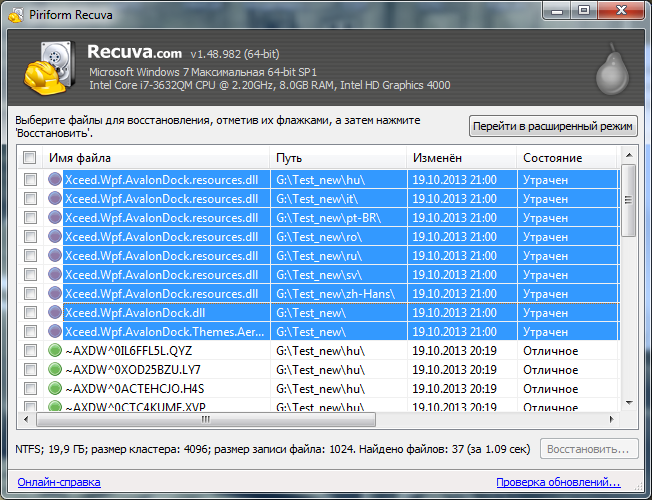The width and height of the screenshot is (652, 500).
Task: Maximize the Piriform Recuva window
Action: coord(584,11)
